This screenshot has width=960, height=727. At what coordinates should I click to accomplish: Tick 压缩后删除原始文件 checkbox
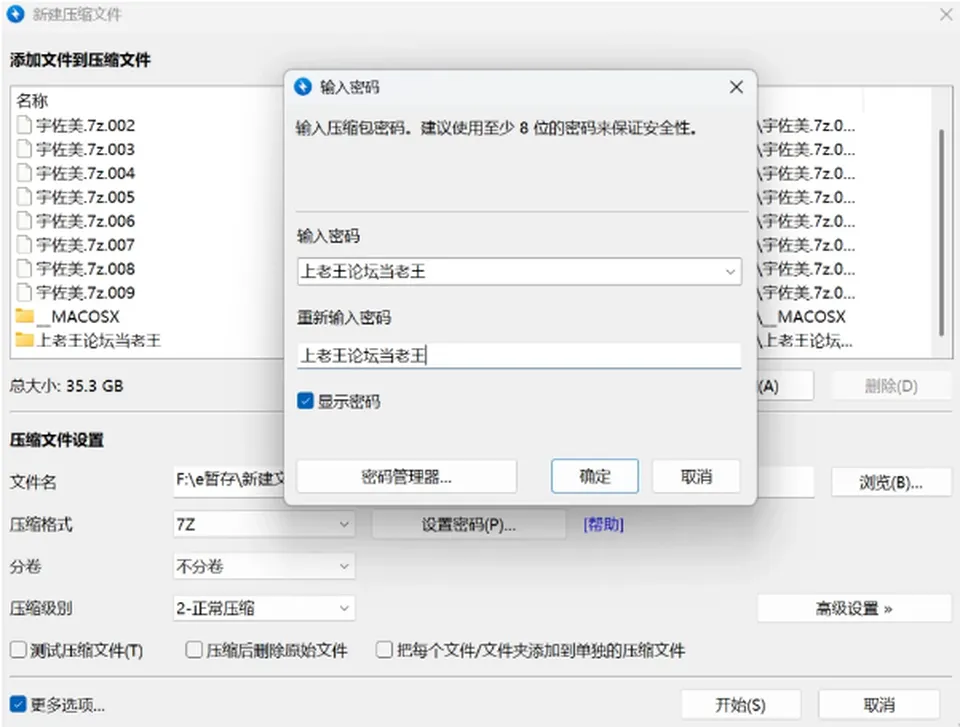194,650
